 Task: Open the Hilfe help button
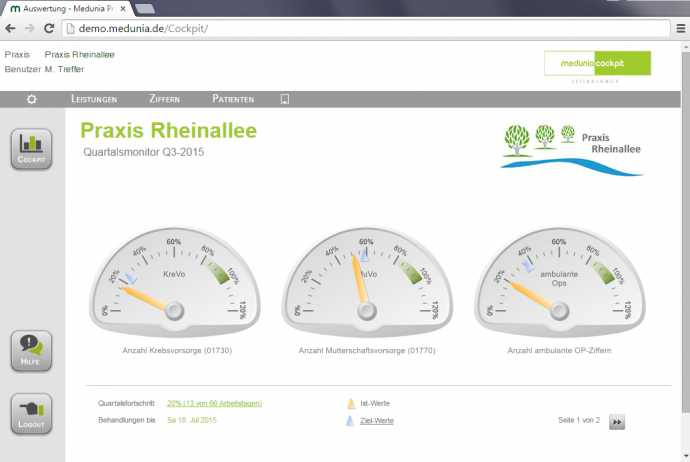31,350
